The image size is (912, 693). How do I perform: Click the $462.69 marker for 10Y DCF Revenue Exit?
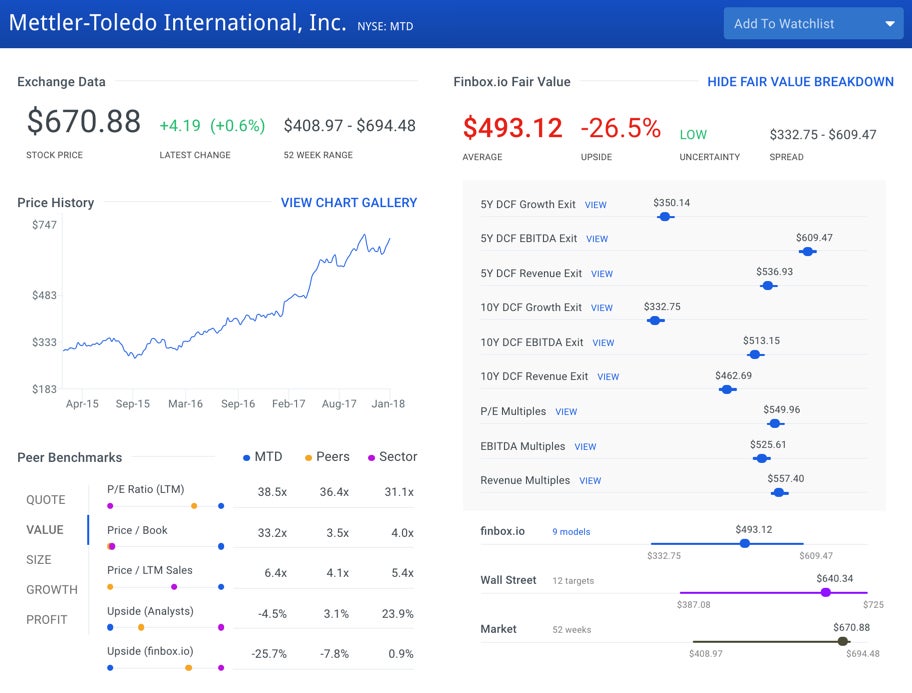[726, 389]
